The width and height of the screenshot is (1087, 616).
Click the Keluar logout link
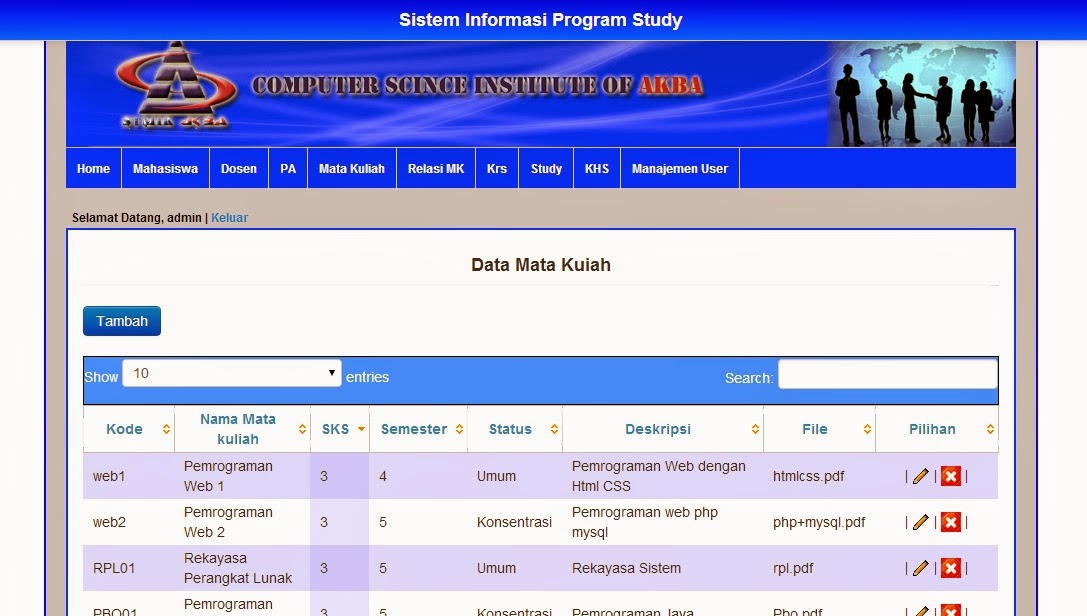pos(229,217)
